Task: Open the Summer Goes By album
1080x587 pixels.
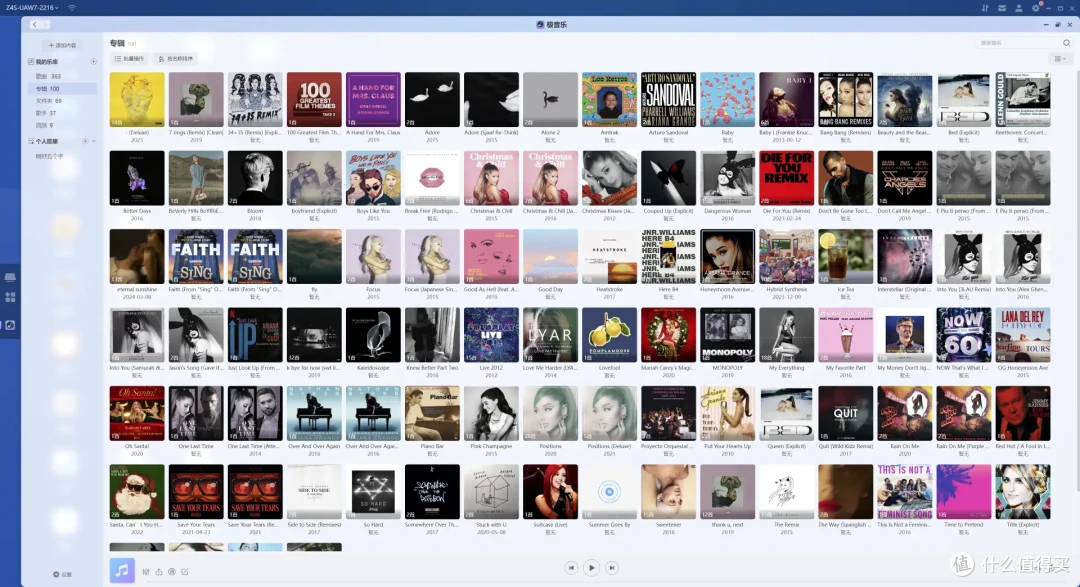Action: pos(610,491)
